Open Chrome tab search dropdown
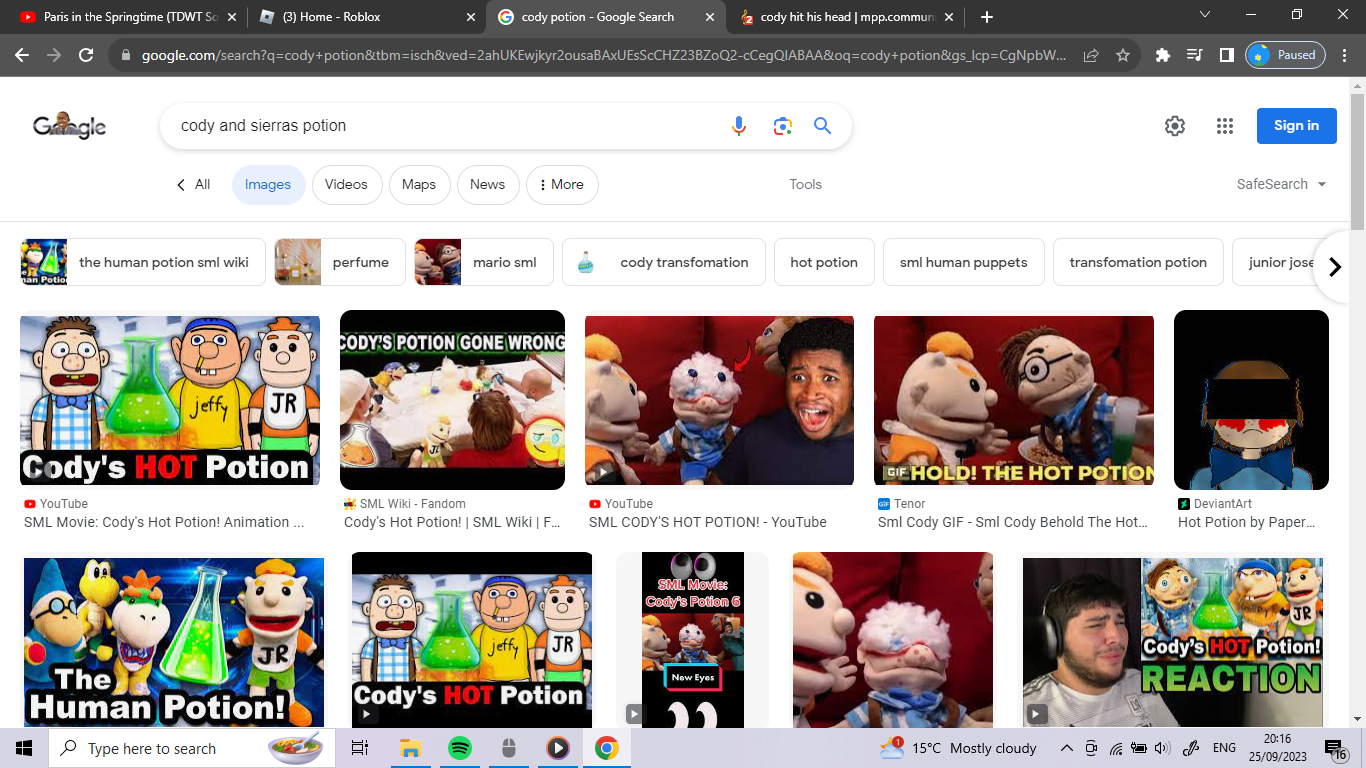This screenshot has height=768, width=1366. click(x=1205, y=14)
